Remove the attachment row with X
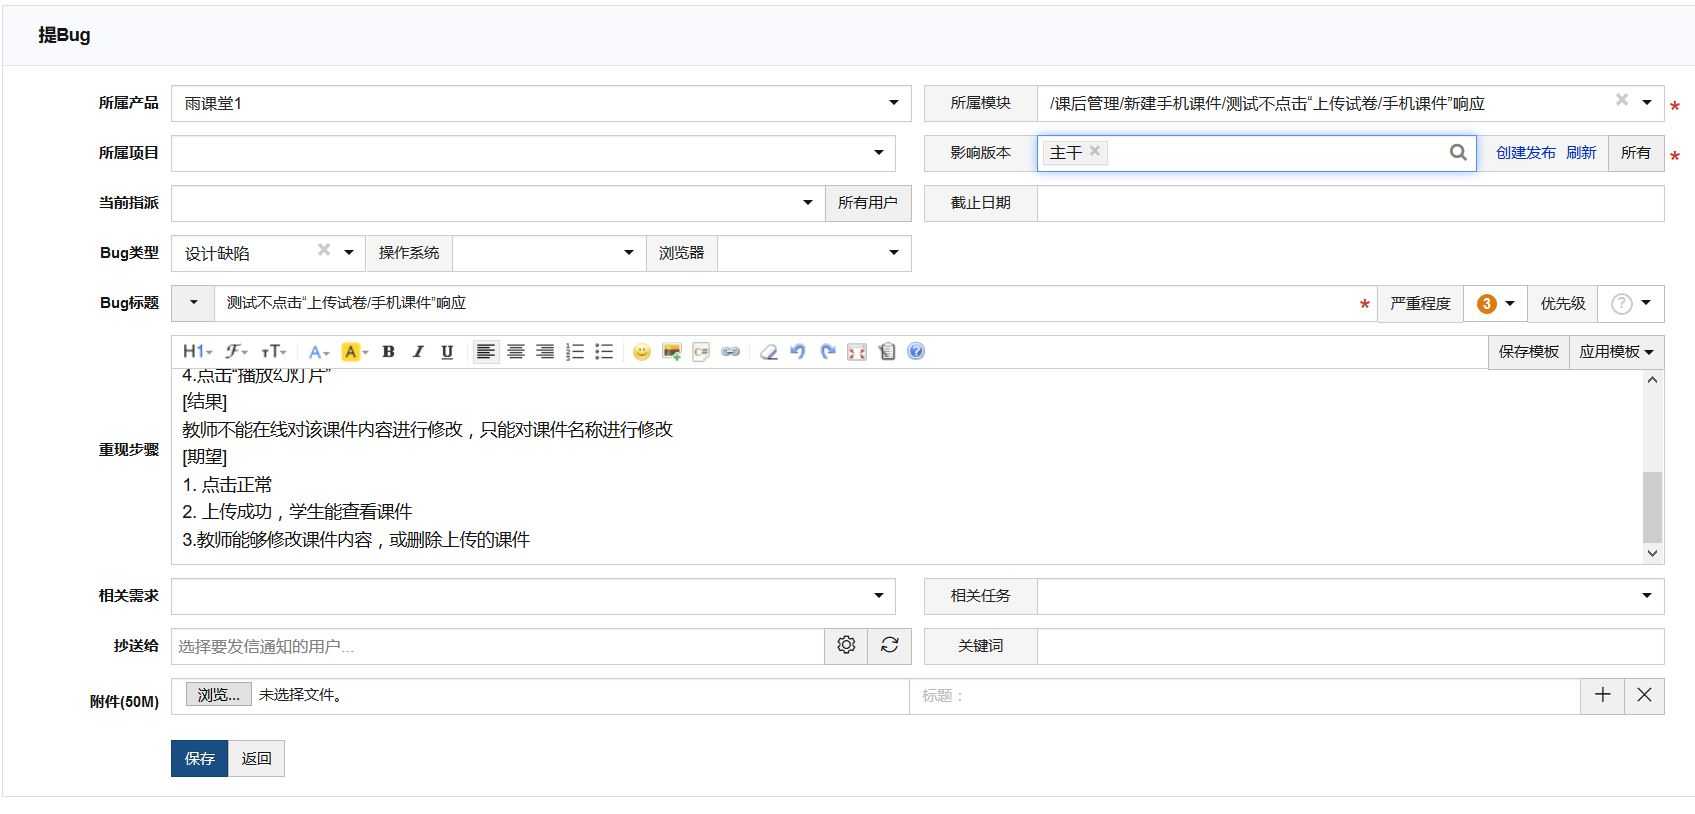Screen dimensions: 1695x814 (1644, 695)
